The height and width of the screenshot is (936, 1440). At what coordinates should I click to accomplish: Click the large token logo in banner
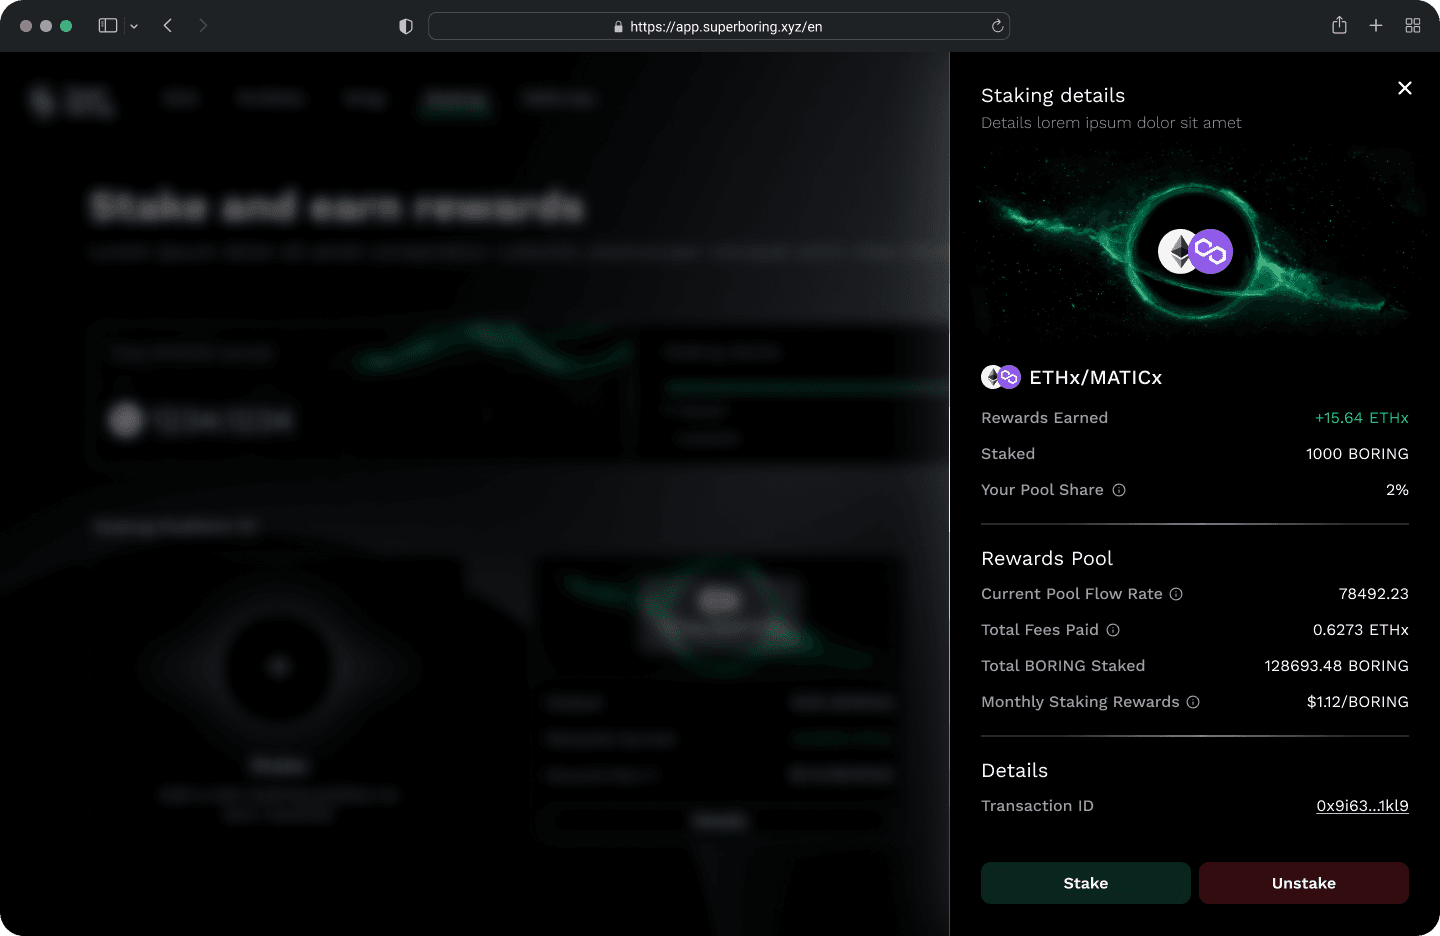[x=1195, y=251]
